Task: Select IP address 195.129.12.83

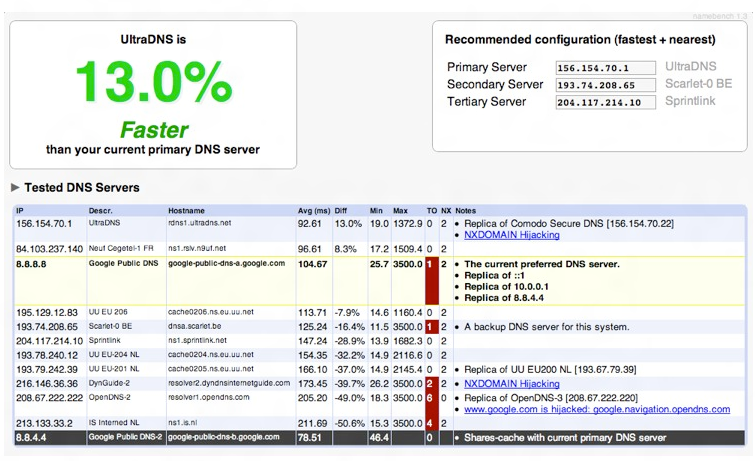Action: (47, 313)
